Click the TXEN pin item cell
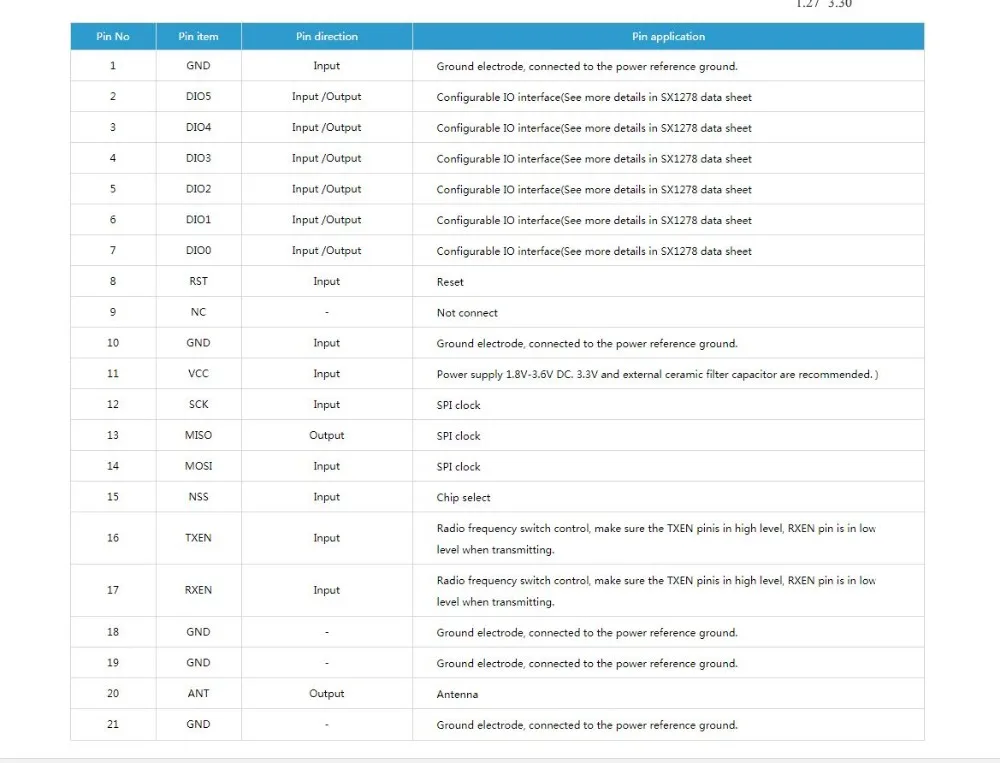Screen dimensions: 1000x763 198,538
